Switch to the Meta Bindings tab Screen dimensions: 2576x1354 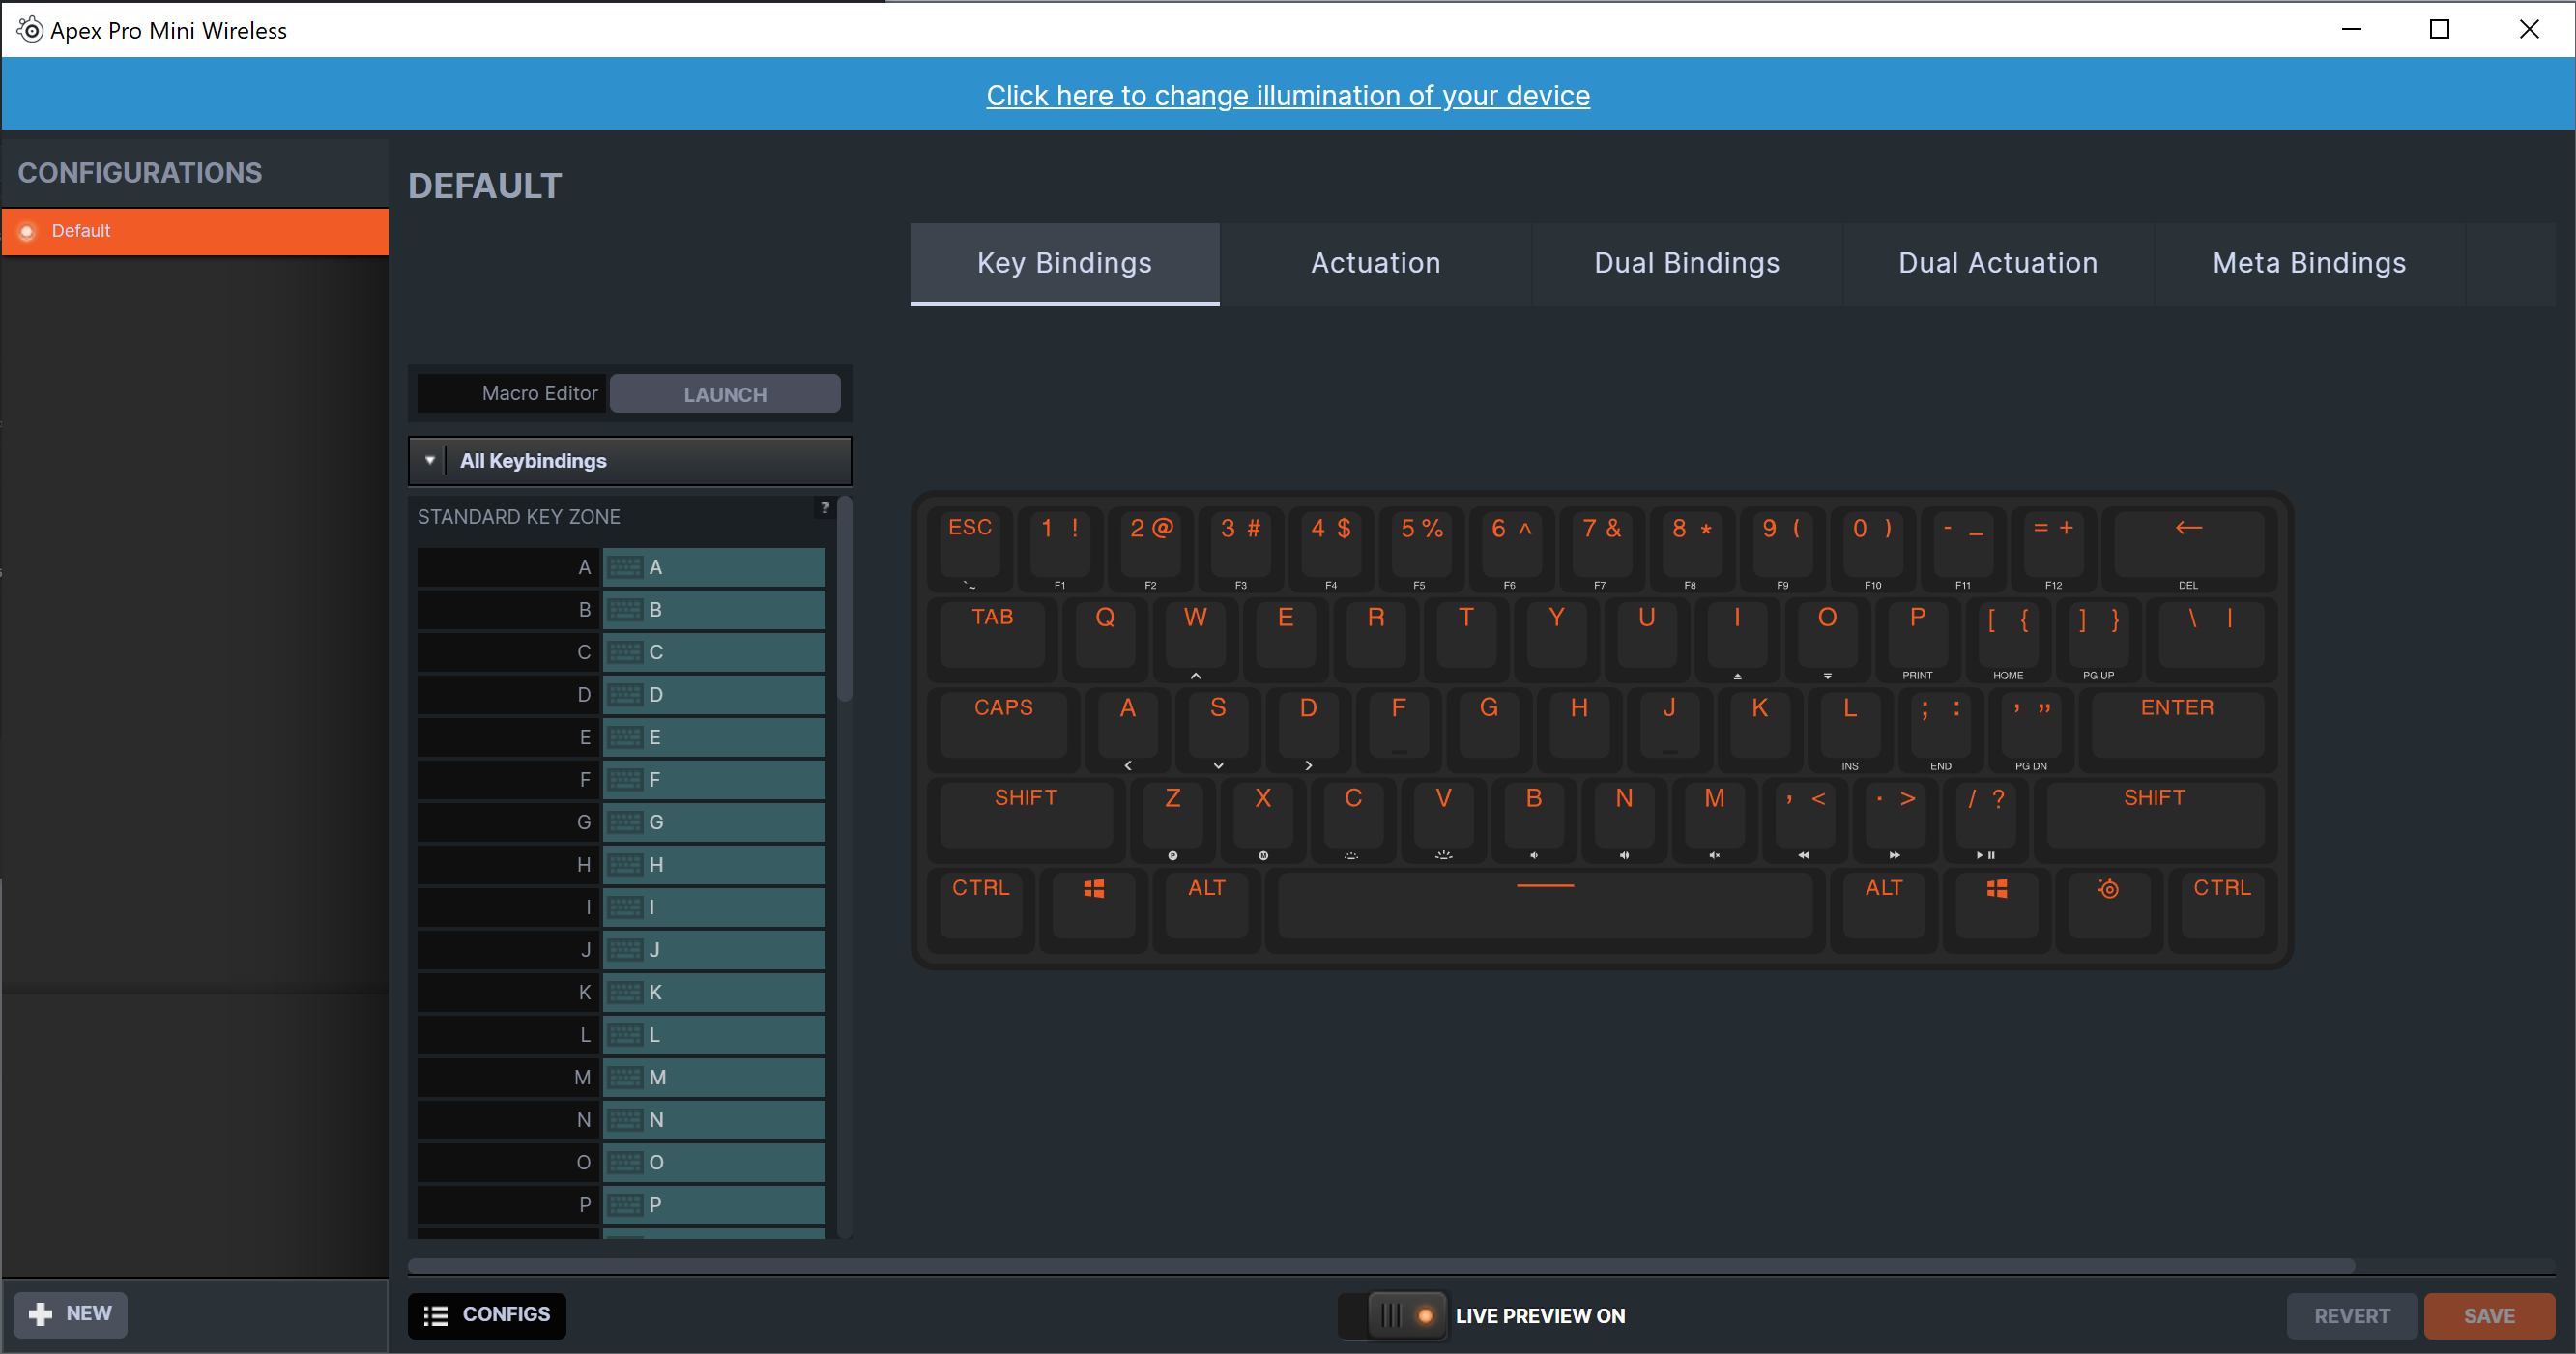[x=2309, y=263]
